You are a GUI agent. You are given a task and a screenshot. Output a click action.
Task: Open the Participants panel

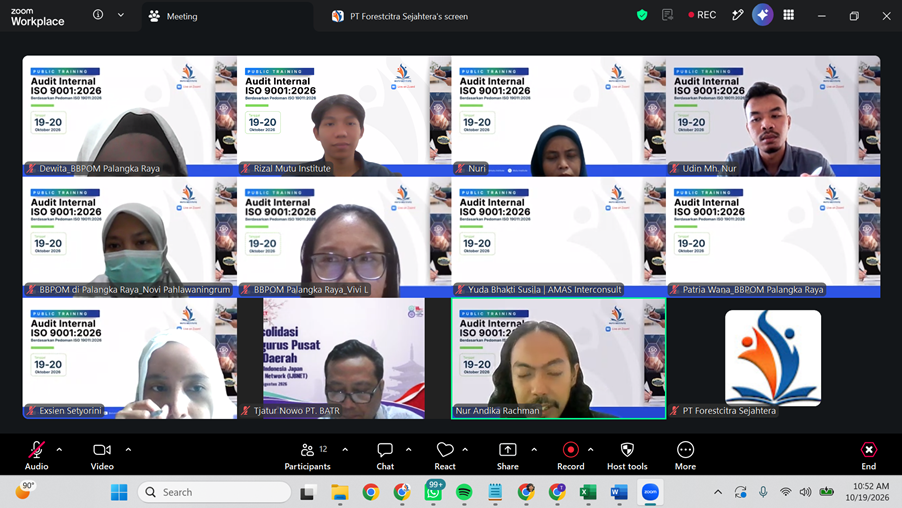[x=307, y=456]
